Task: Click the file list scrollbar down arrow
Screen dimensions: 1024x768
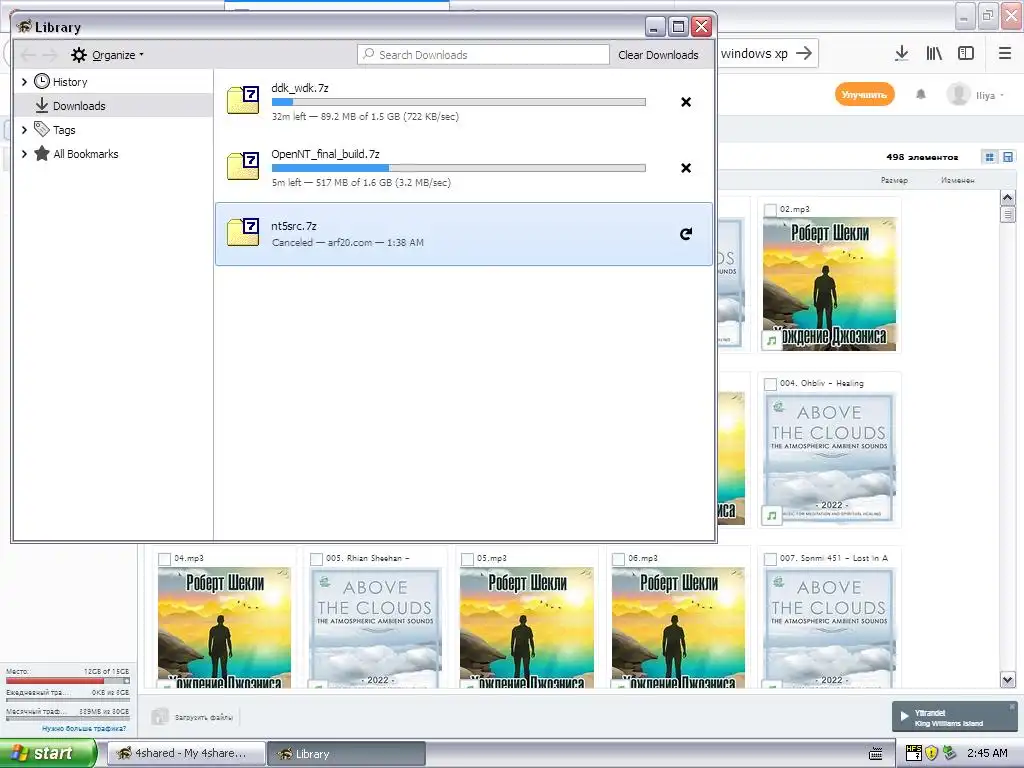Action: 1008,680
